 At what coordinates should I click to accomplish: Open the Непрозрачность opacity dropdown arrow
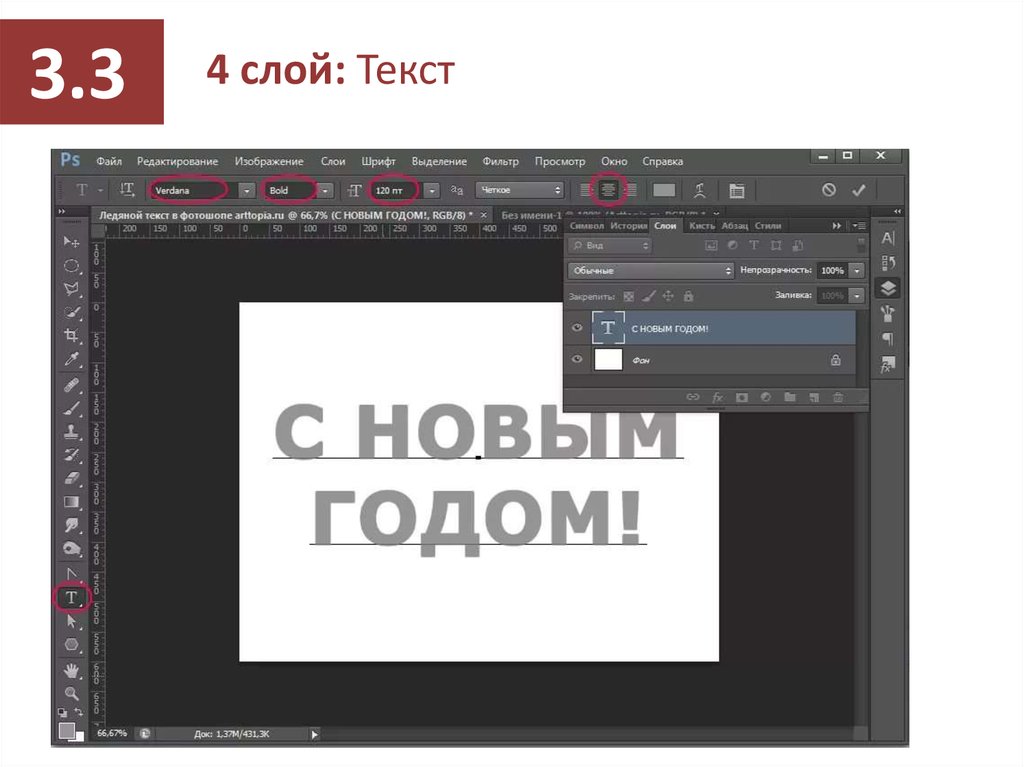point(857,271)
